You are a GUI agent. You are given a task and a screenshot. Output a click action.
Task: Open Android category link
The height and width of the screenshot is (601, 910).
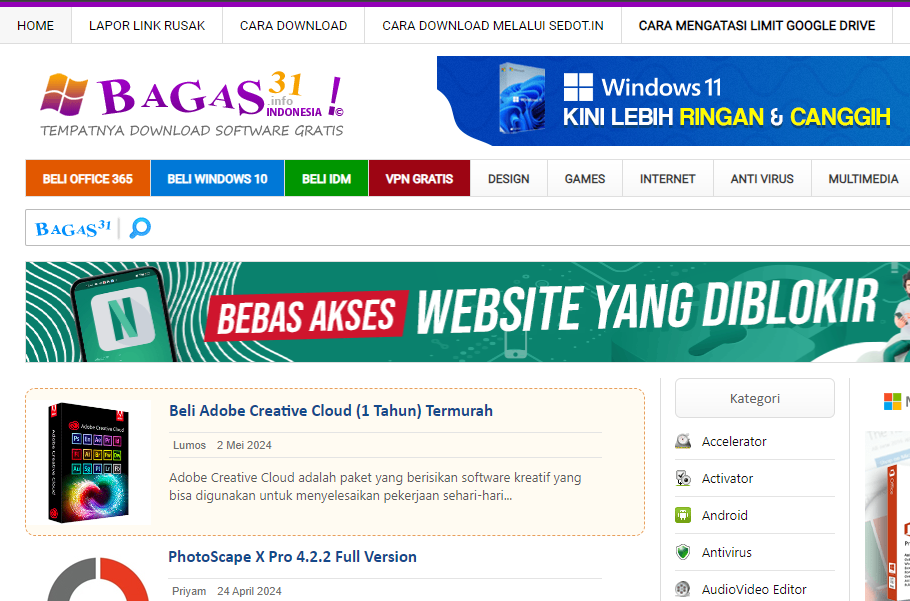[724, 515]
